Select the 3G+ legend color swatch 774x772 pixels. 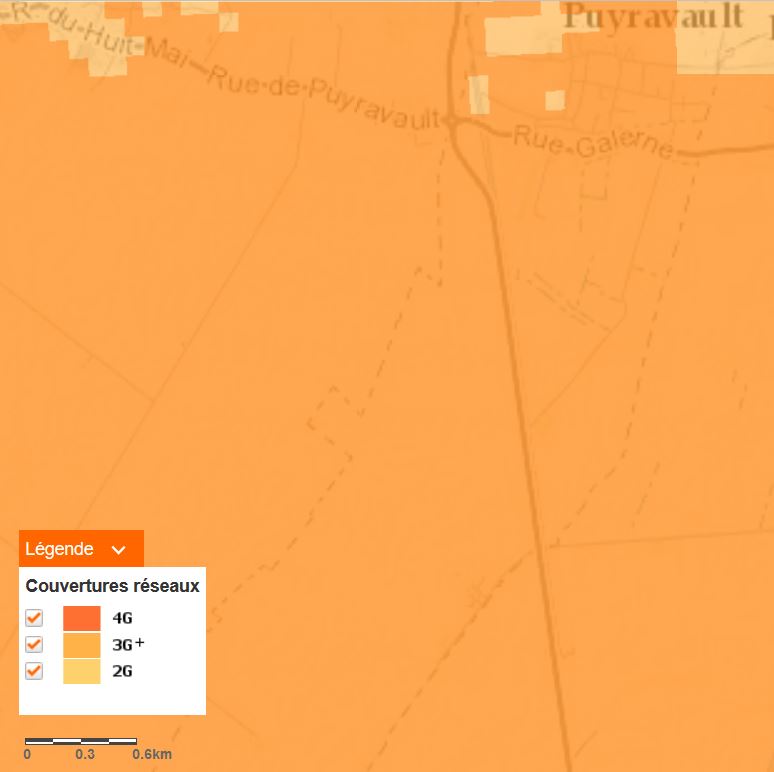click(82, 644)
